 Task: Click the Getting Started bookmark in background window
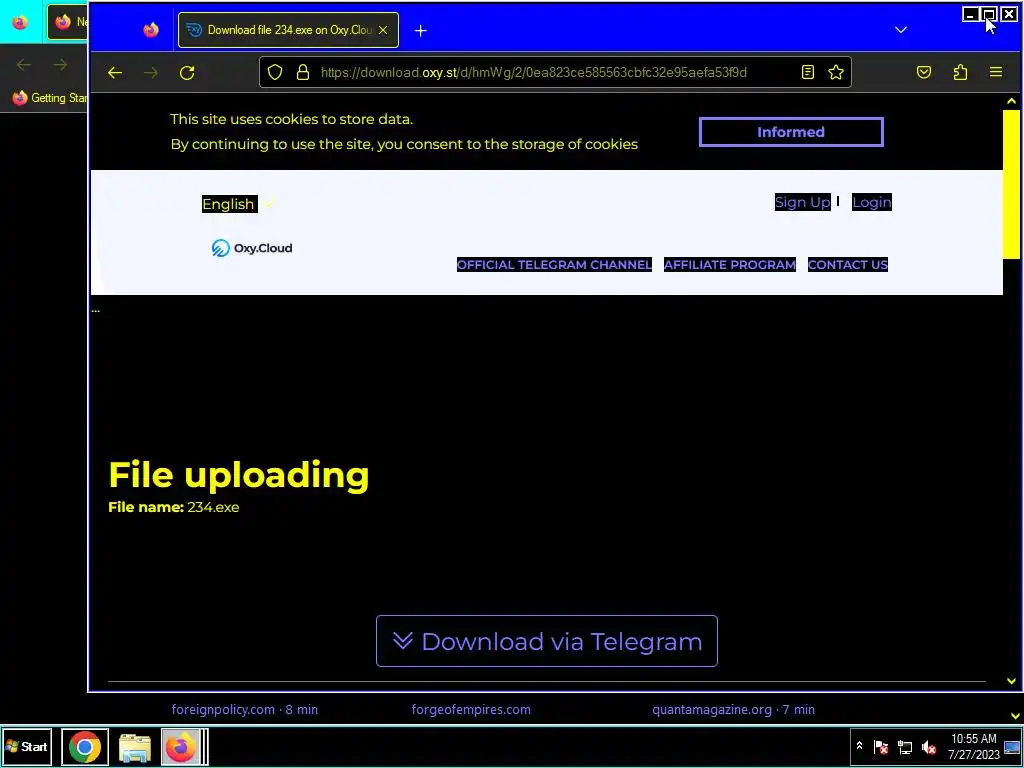pos(50,98)
